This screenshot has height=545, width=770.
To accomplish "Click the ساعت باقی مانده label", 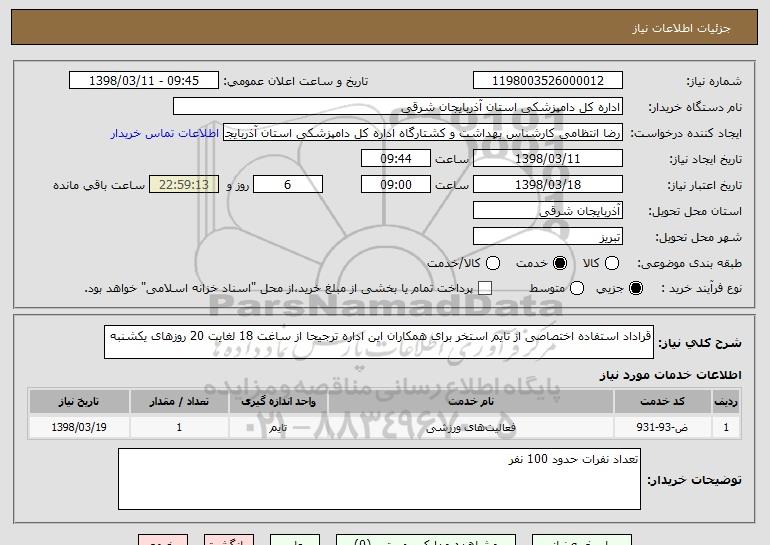I will (x=99, y=185).
